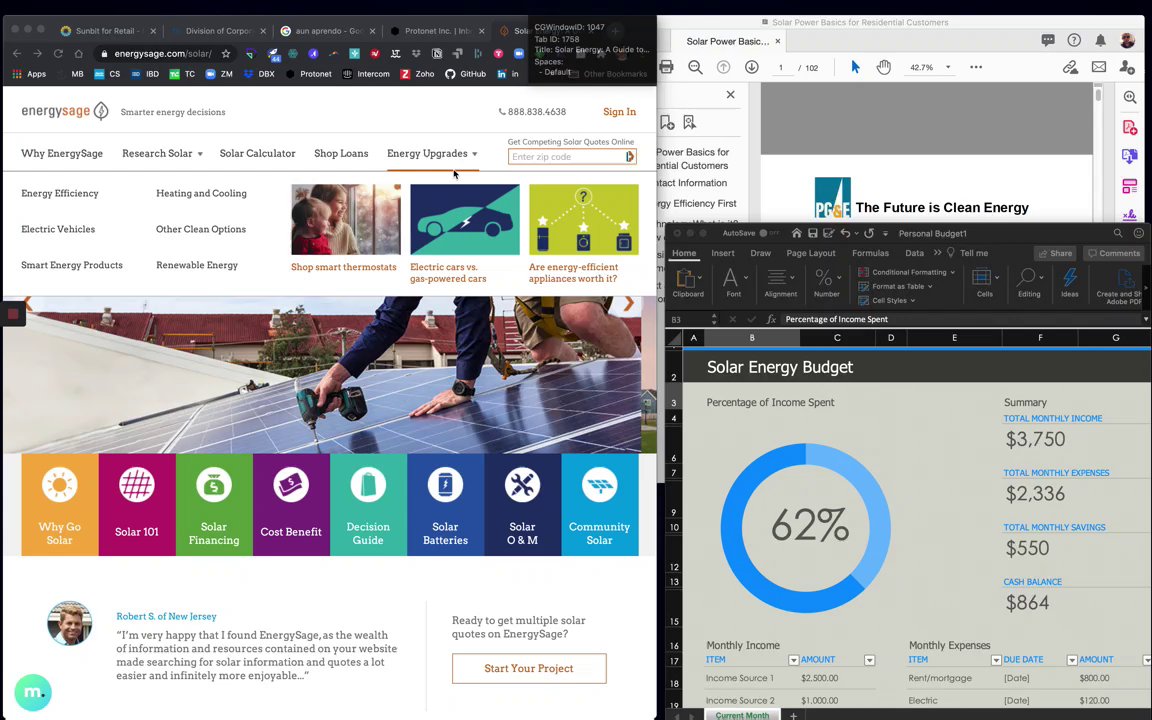1152x720 pixels.
Task: Open Conditional Formatting dropdown in Excel
Action: pos(907,272)
